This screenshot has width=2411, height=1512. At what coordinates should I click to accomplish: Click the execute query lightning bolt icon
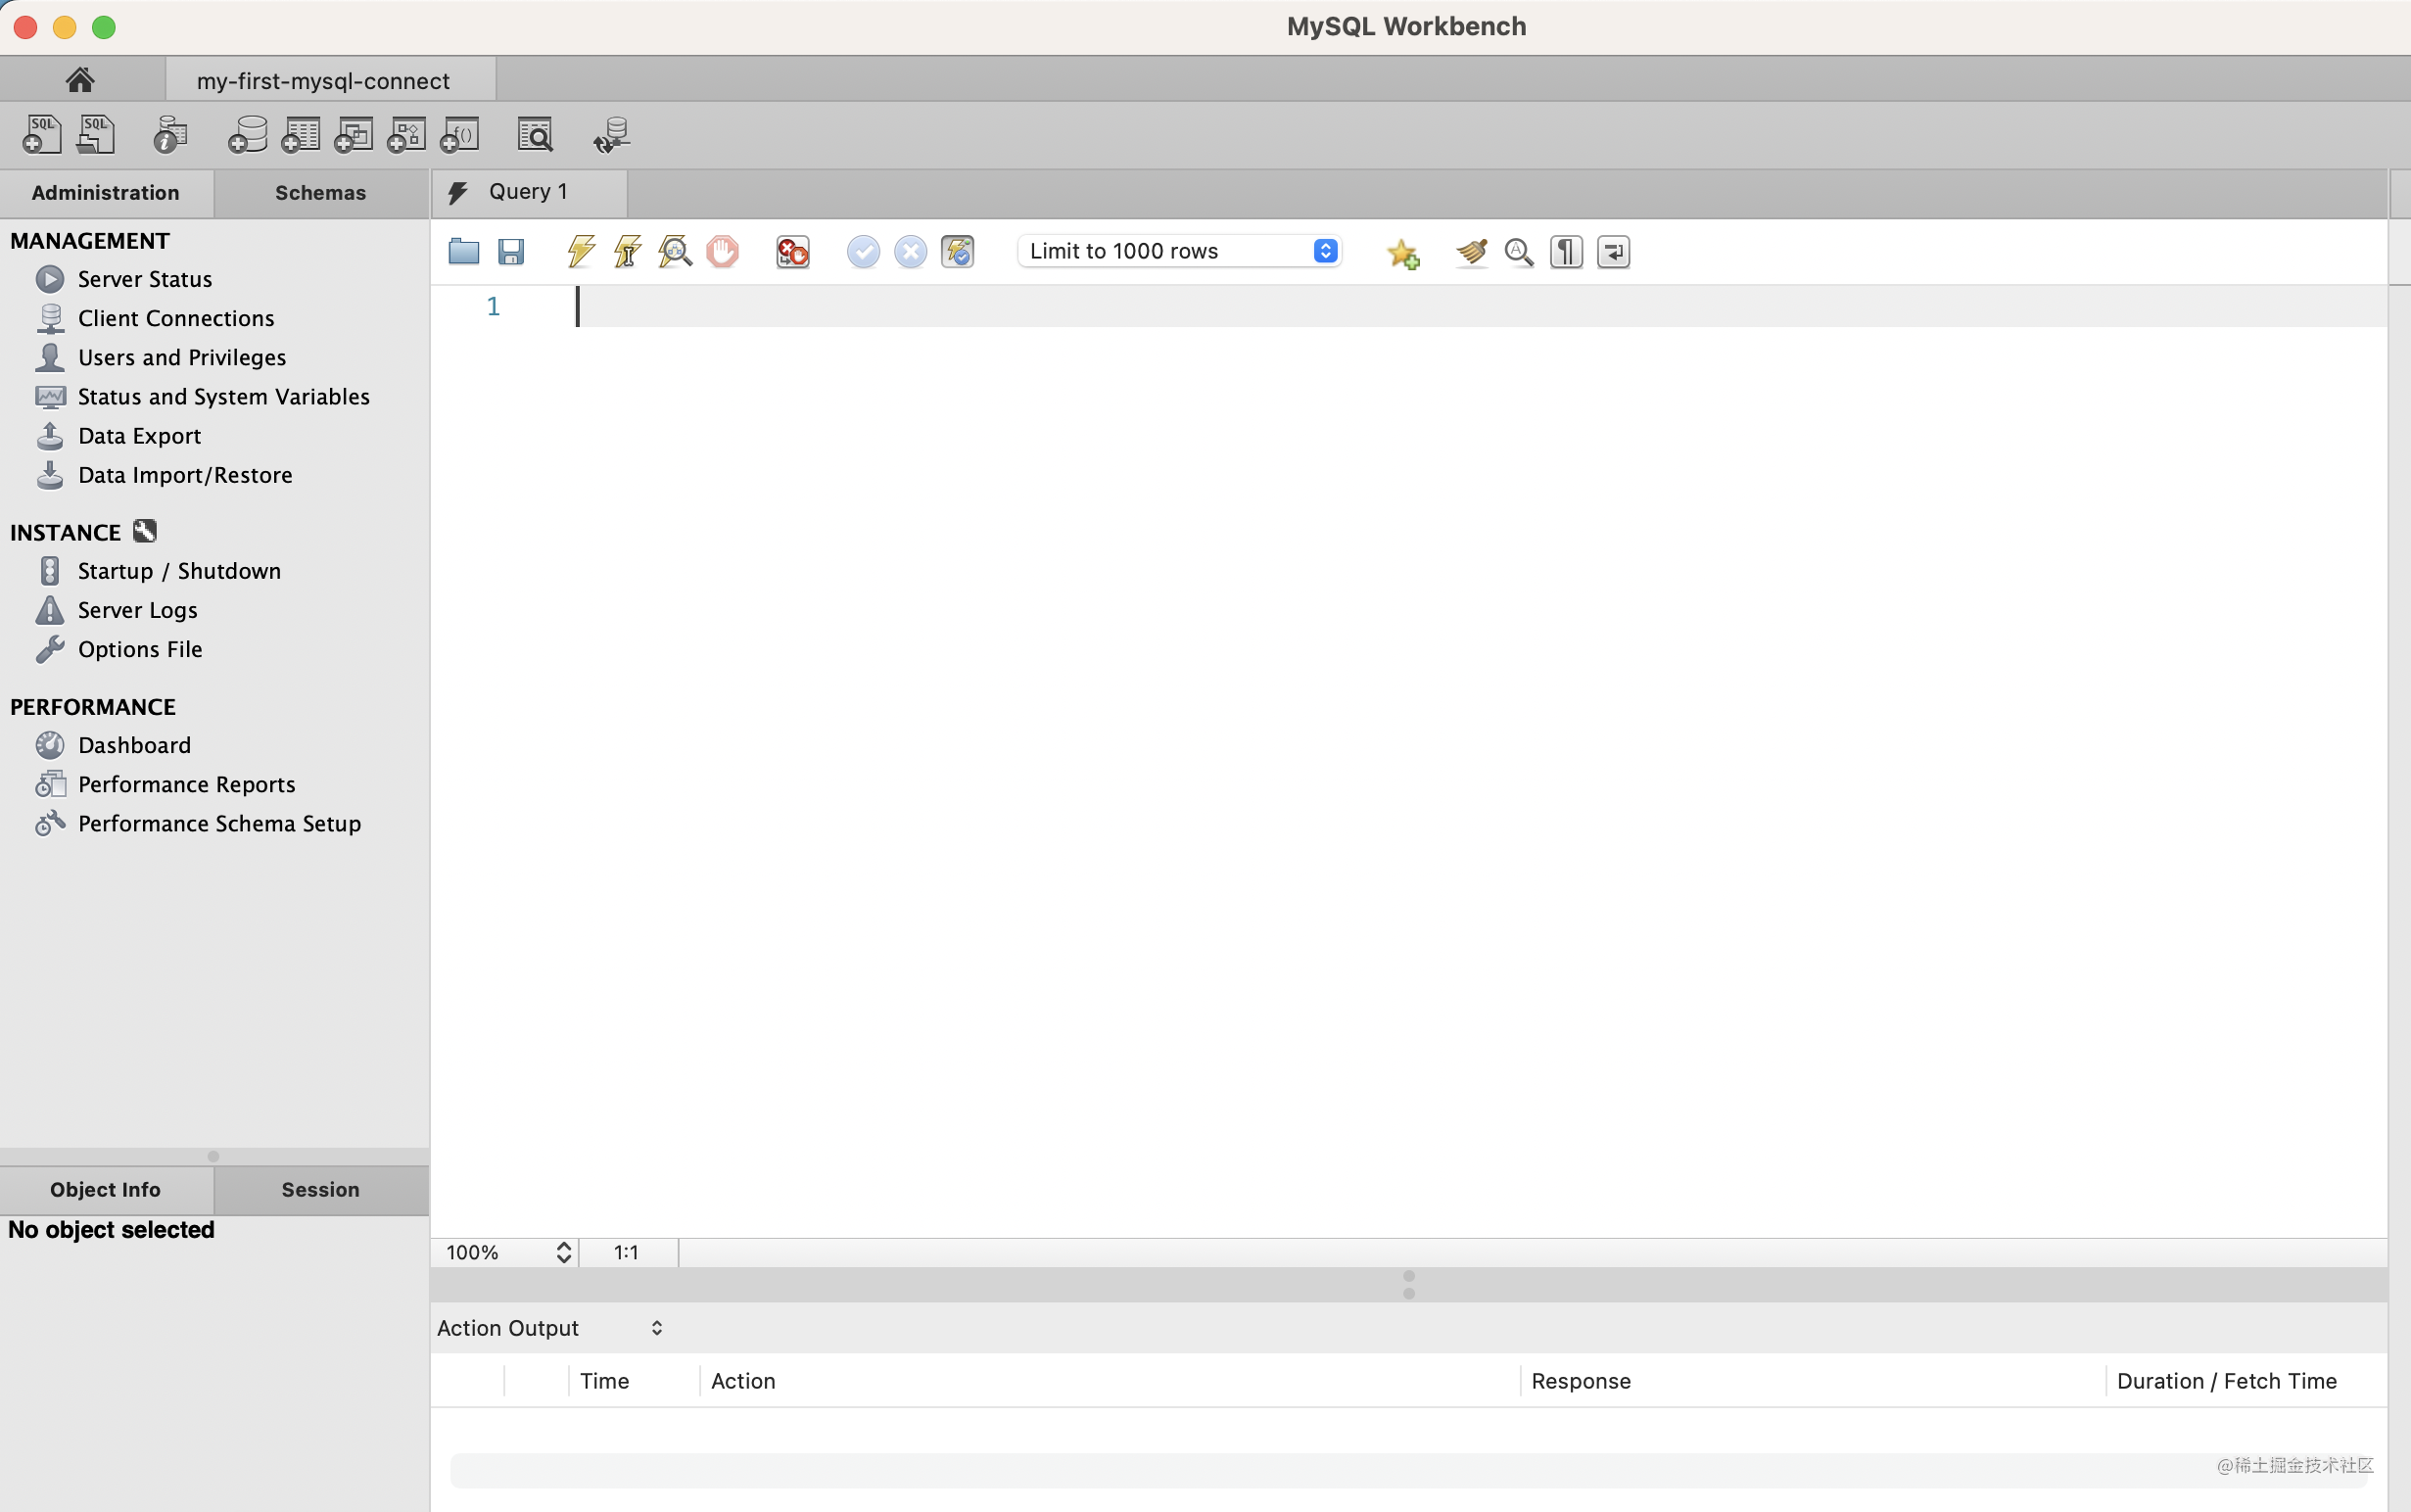click(x=580, y=251)
